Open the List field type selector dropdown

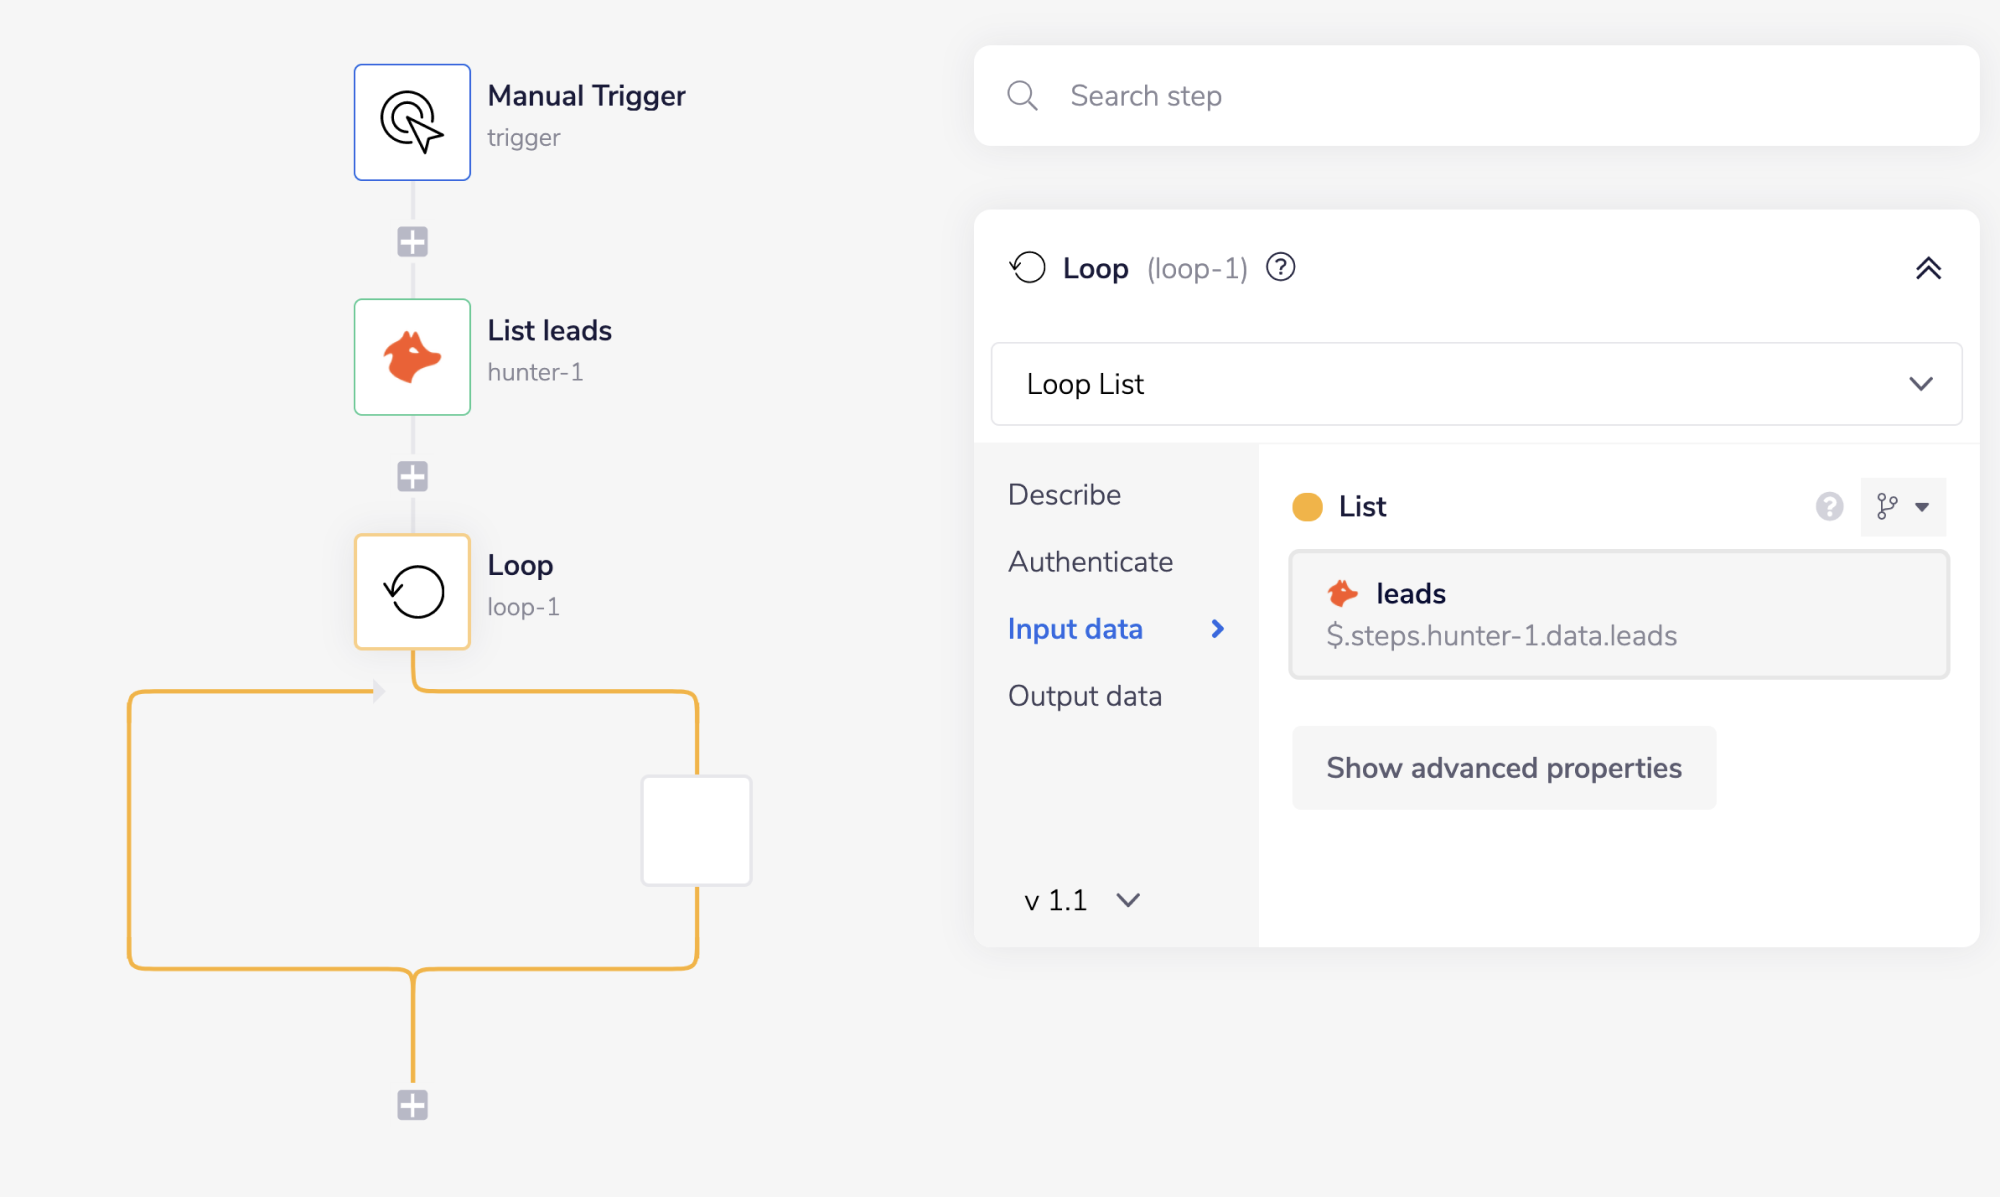coord(1902,507)
